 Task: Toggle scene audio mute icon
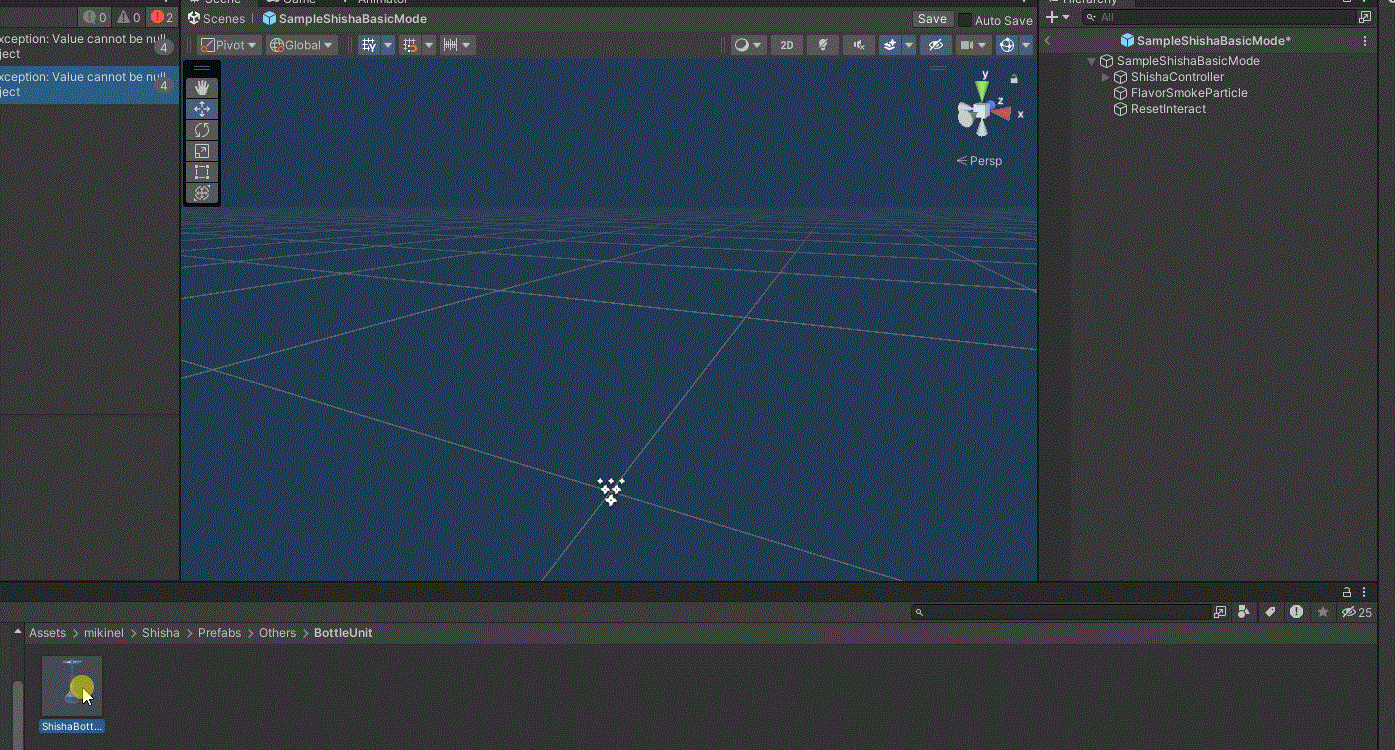(x=859, y=45)
